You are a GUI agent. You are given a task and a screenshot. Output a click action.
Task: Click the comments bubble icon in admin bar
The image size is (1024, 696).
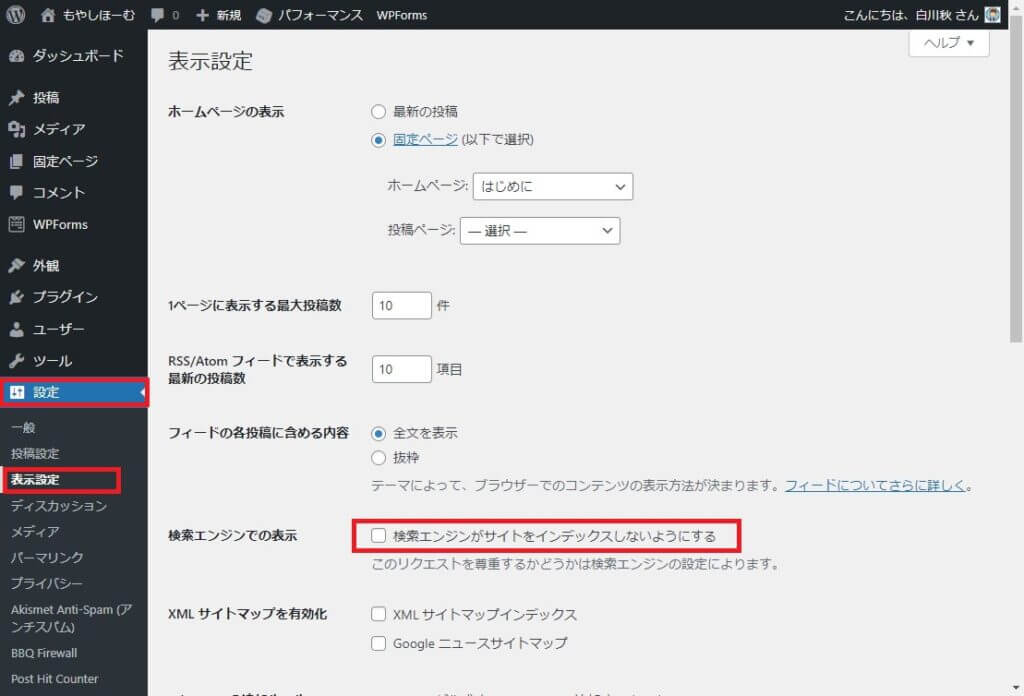[x=157, y=15]
